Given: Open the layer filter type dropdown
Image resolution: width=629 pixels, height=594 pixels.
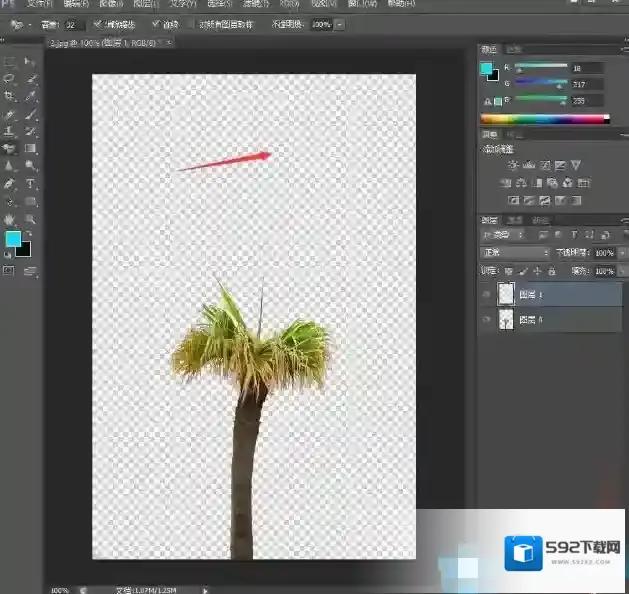Looking at the screenshot, I should [x=503, y=235].
